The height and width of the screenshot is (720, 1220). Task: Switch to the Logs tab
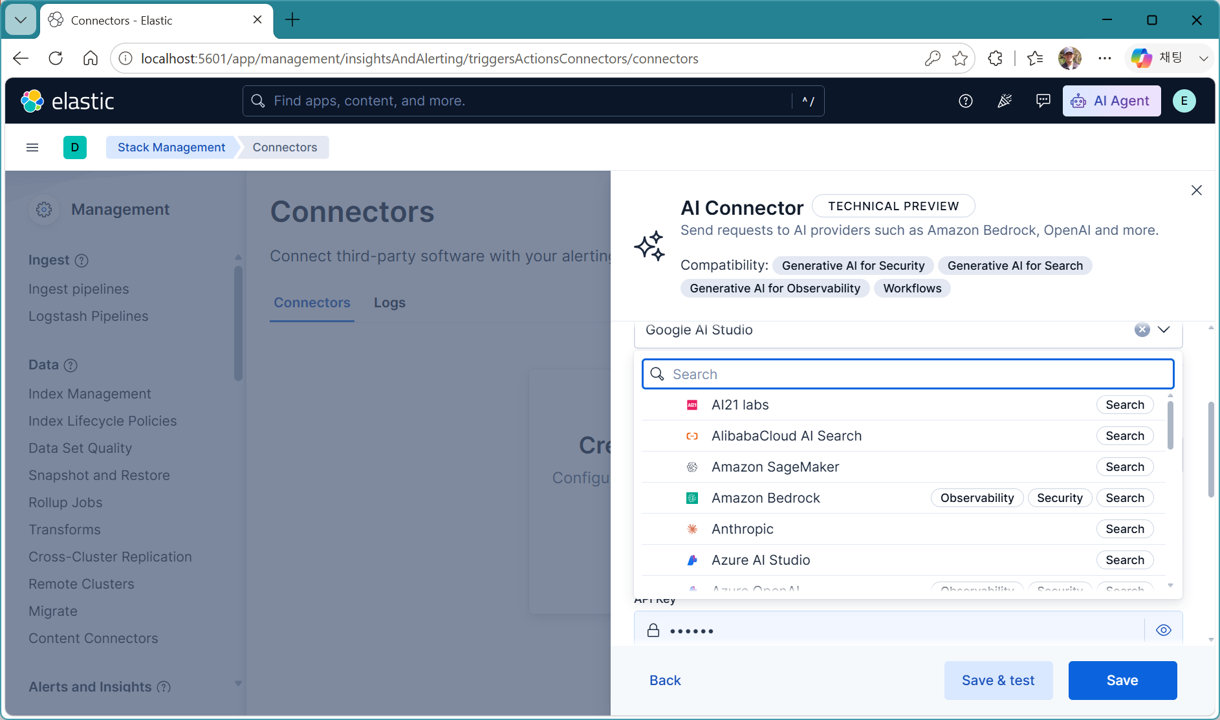point(389,303)
